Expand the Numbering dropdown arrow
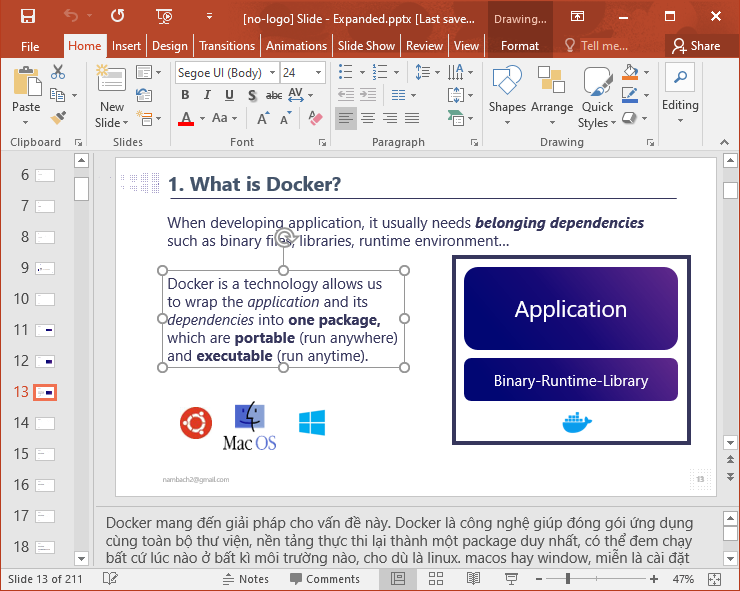The height and width of the screenshot is (591, 740). click(396, 72)
